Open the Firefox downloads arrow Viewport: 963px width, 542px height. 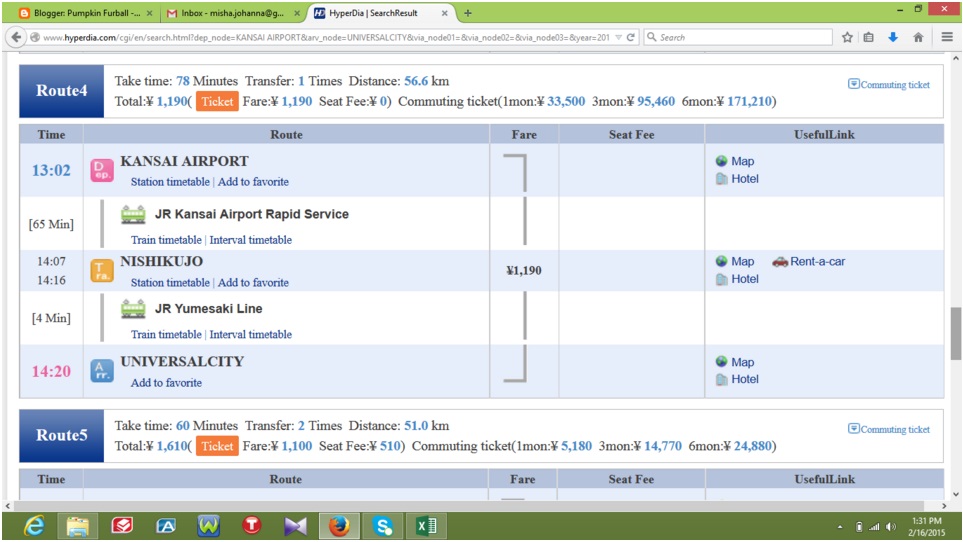point(893,37)
